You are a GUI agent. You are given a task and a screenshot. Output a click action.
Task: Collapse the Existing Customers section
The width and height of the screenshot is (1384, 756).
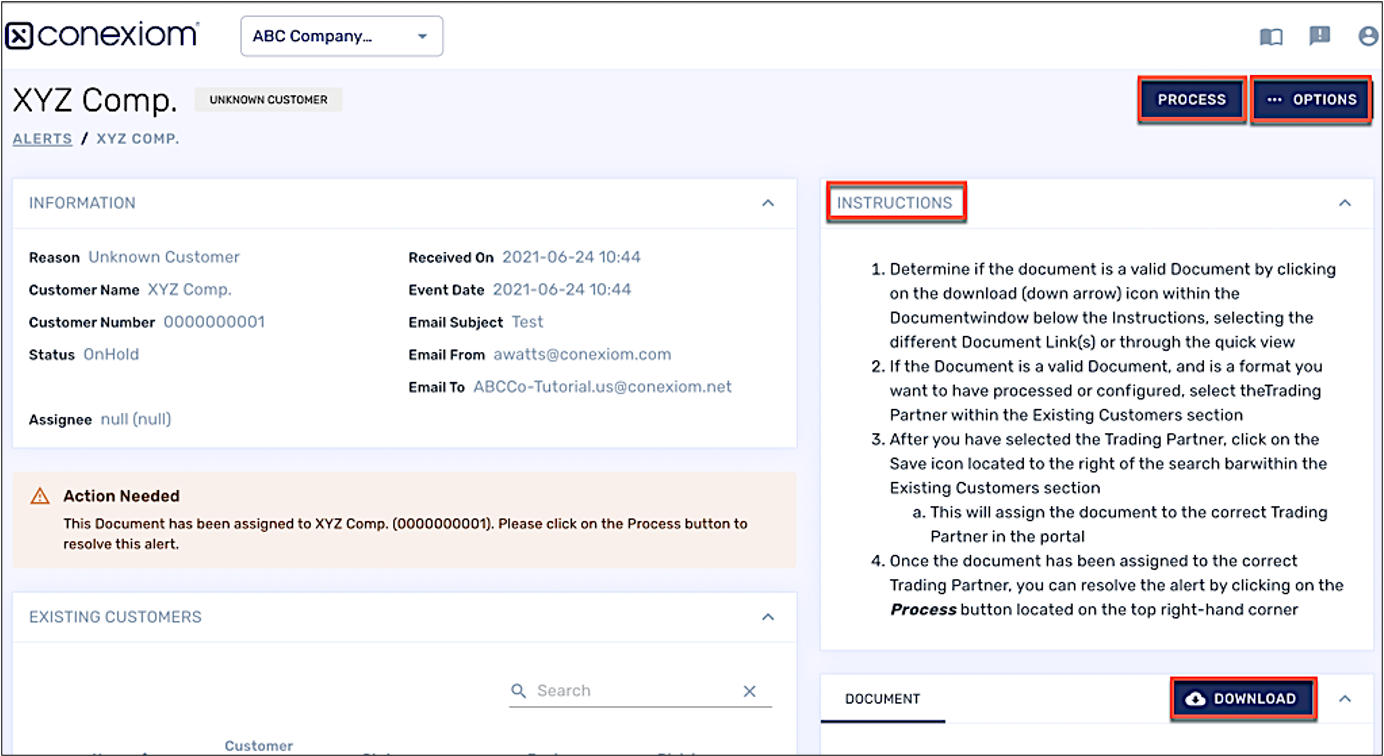tap(768, 617)
